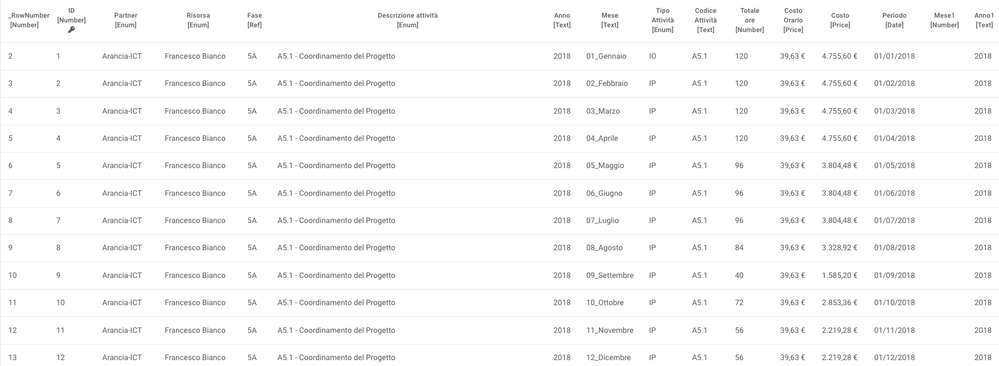This screenshot has width=999, height=366.
Task: Click total hours value 84
Action: (739, 248)
